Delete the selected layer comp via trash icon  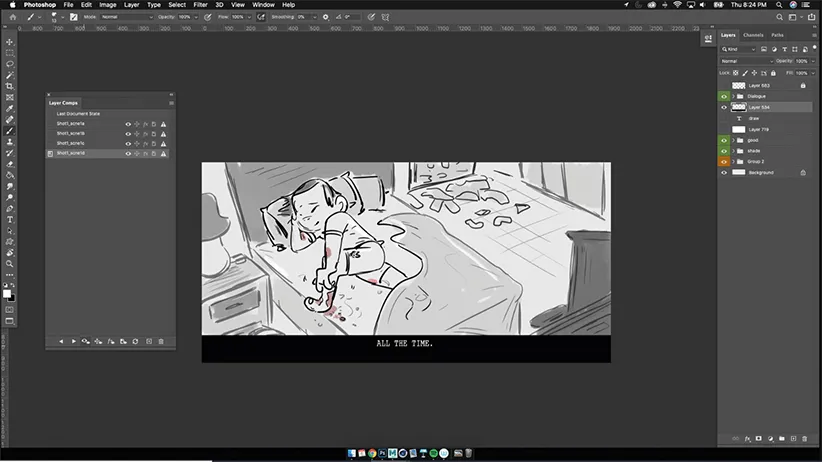tap(161, 341)
